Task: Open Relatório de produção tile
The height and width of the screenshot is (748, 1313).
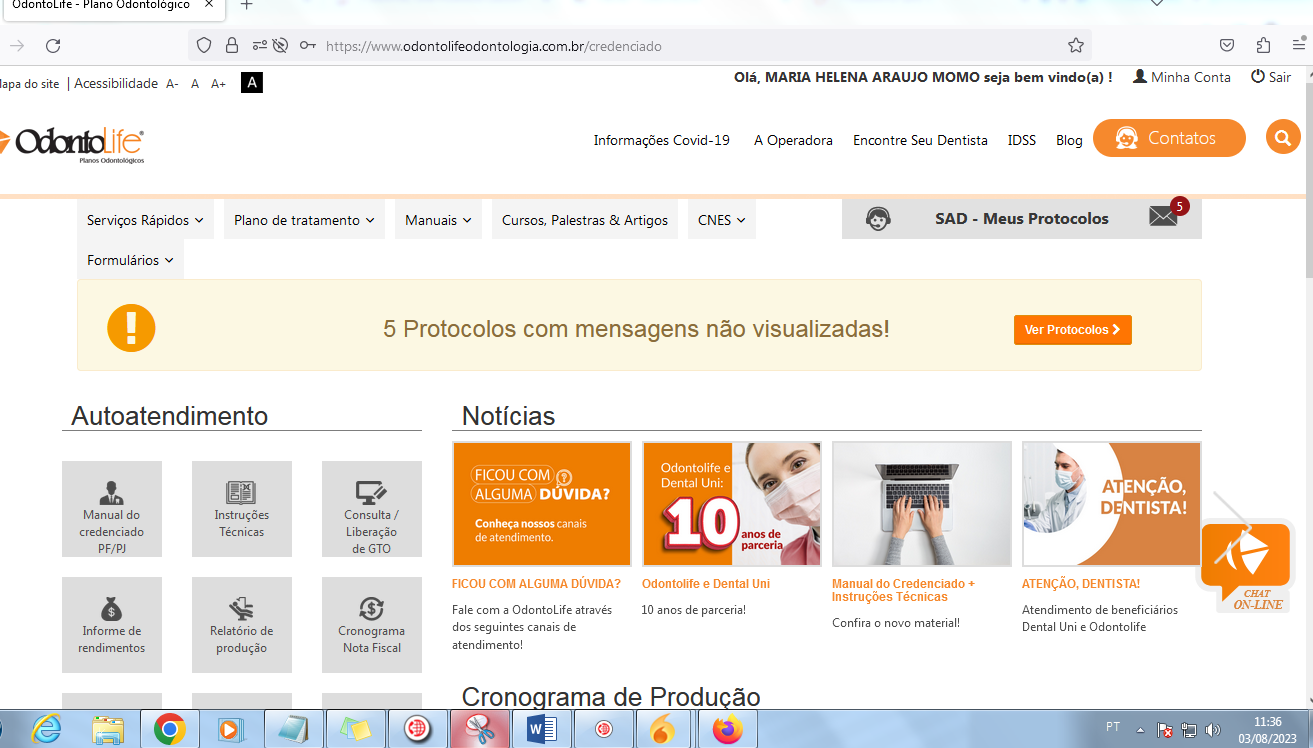Action: [242, 625]
